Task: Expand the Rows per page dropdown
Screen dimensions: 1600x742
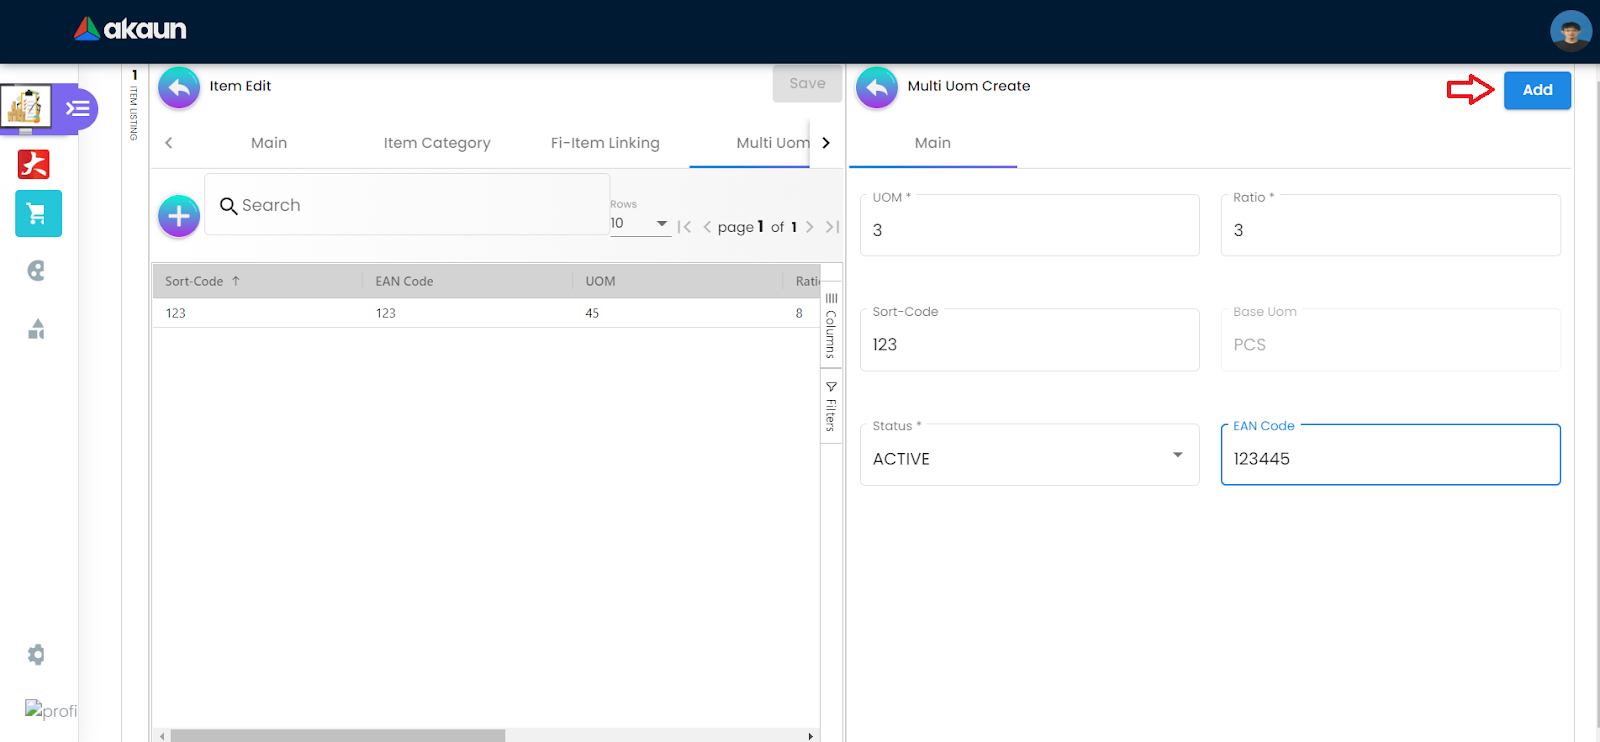Action: (640, 224)
